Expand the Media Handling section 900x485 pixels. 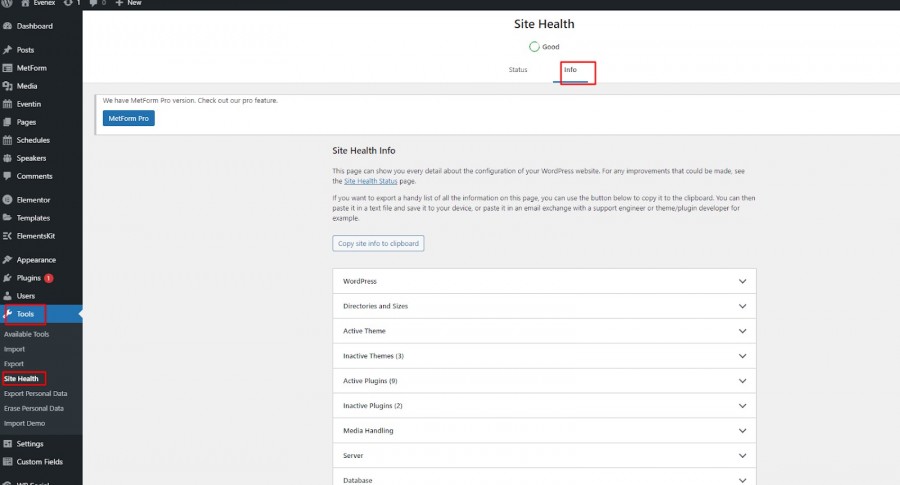(544, 430)
